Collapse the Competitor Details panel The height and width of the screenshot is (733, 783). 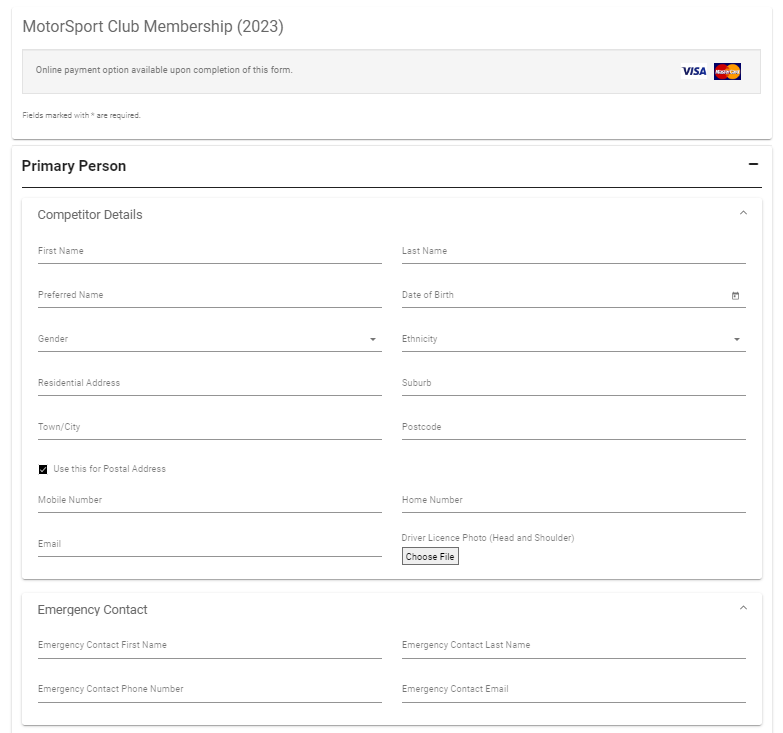(x=743, y=213)
